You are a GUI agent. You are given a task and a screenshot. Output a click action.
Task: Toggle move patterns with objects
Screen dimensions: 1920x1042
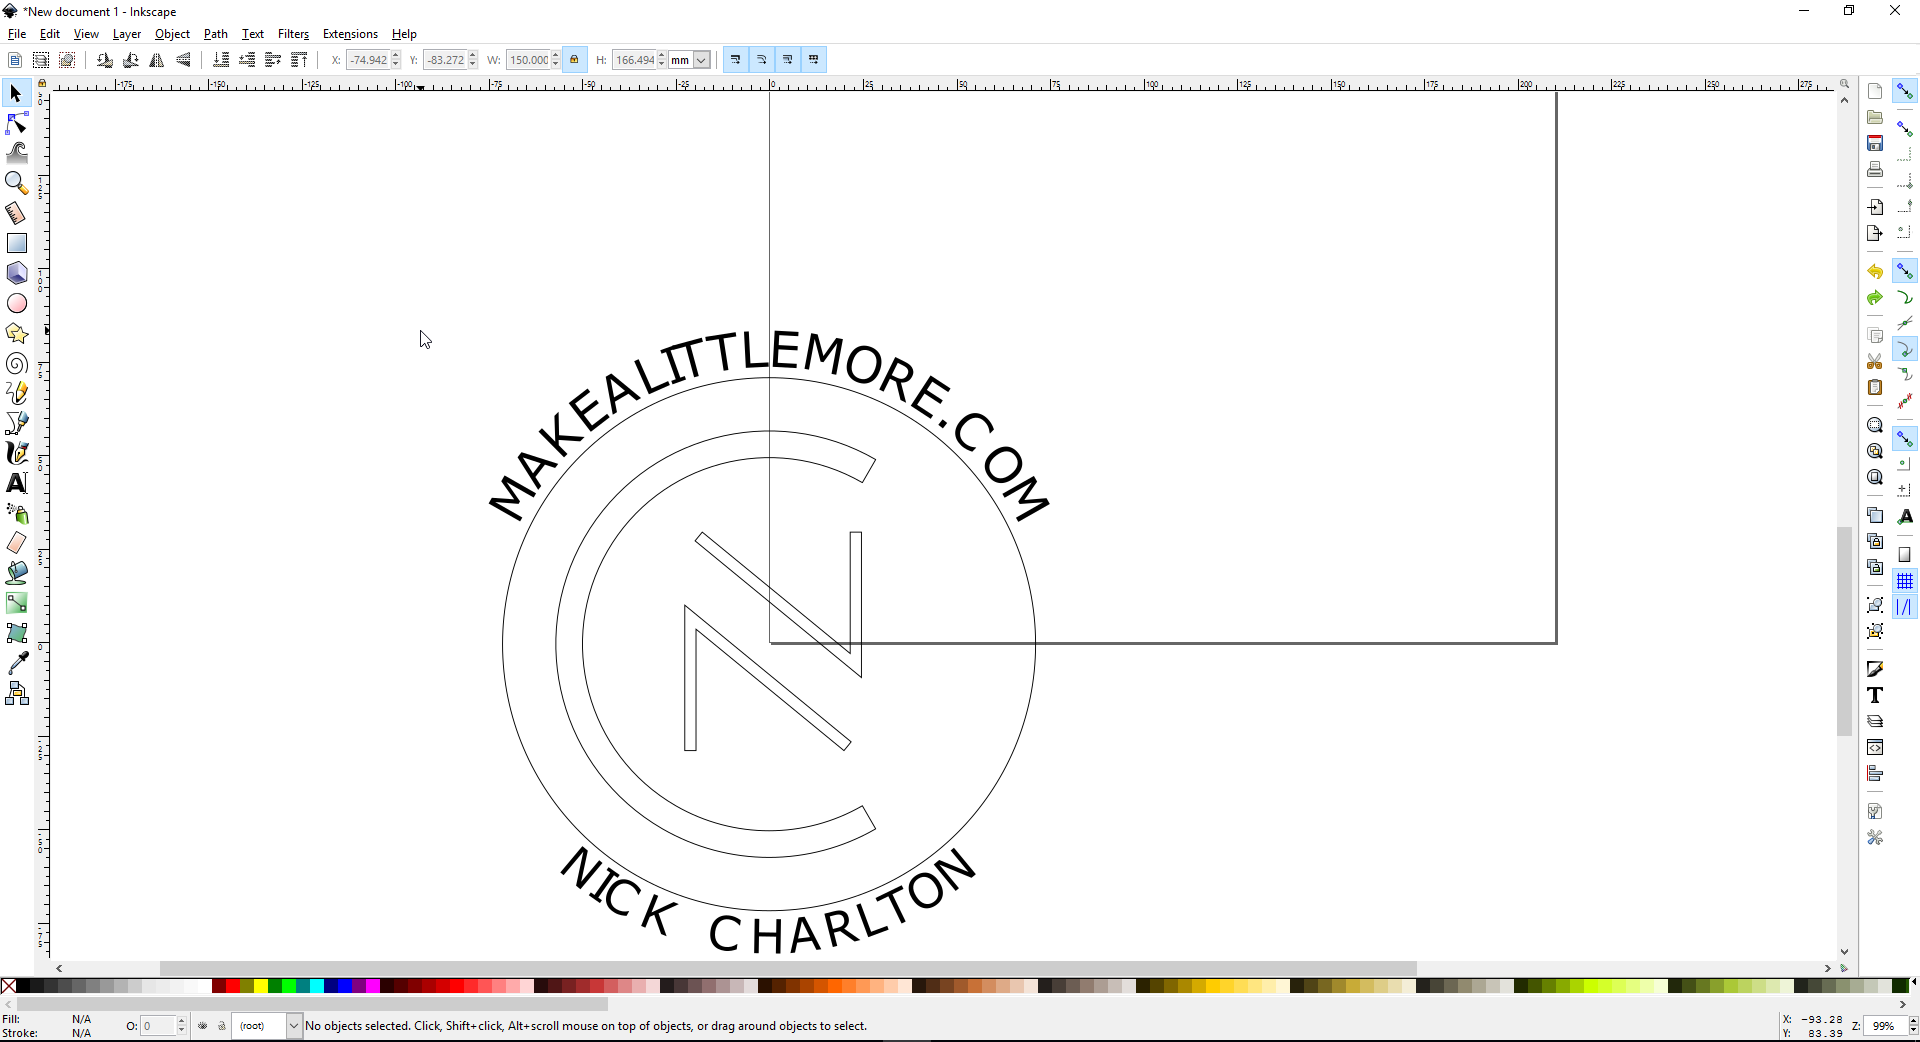[x=814, y=60]
